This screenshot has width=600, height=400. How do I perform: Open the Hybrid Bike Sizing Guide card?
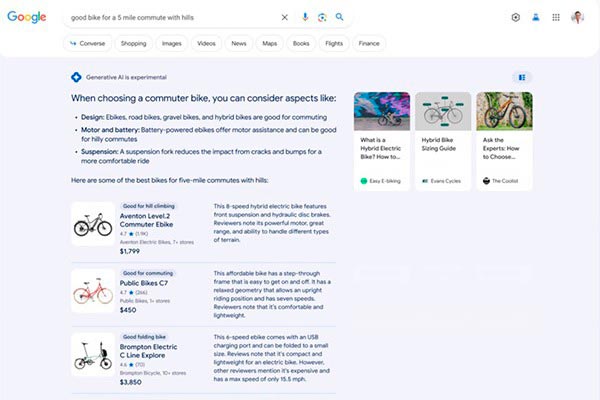click(443, 141)
